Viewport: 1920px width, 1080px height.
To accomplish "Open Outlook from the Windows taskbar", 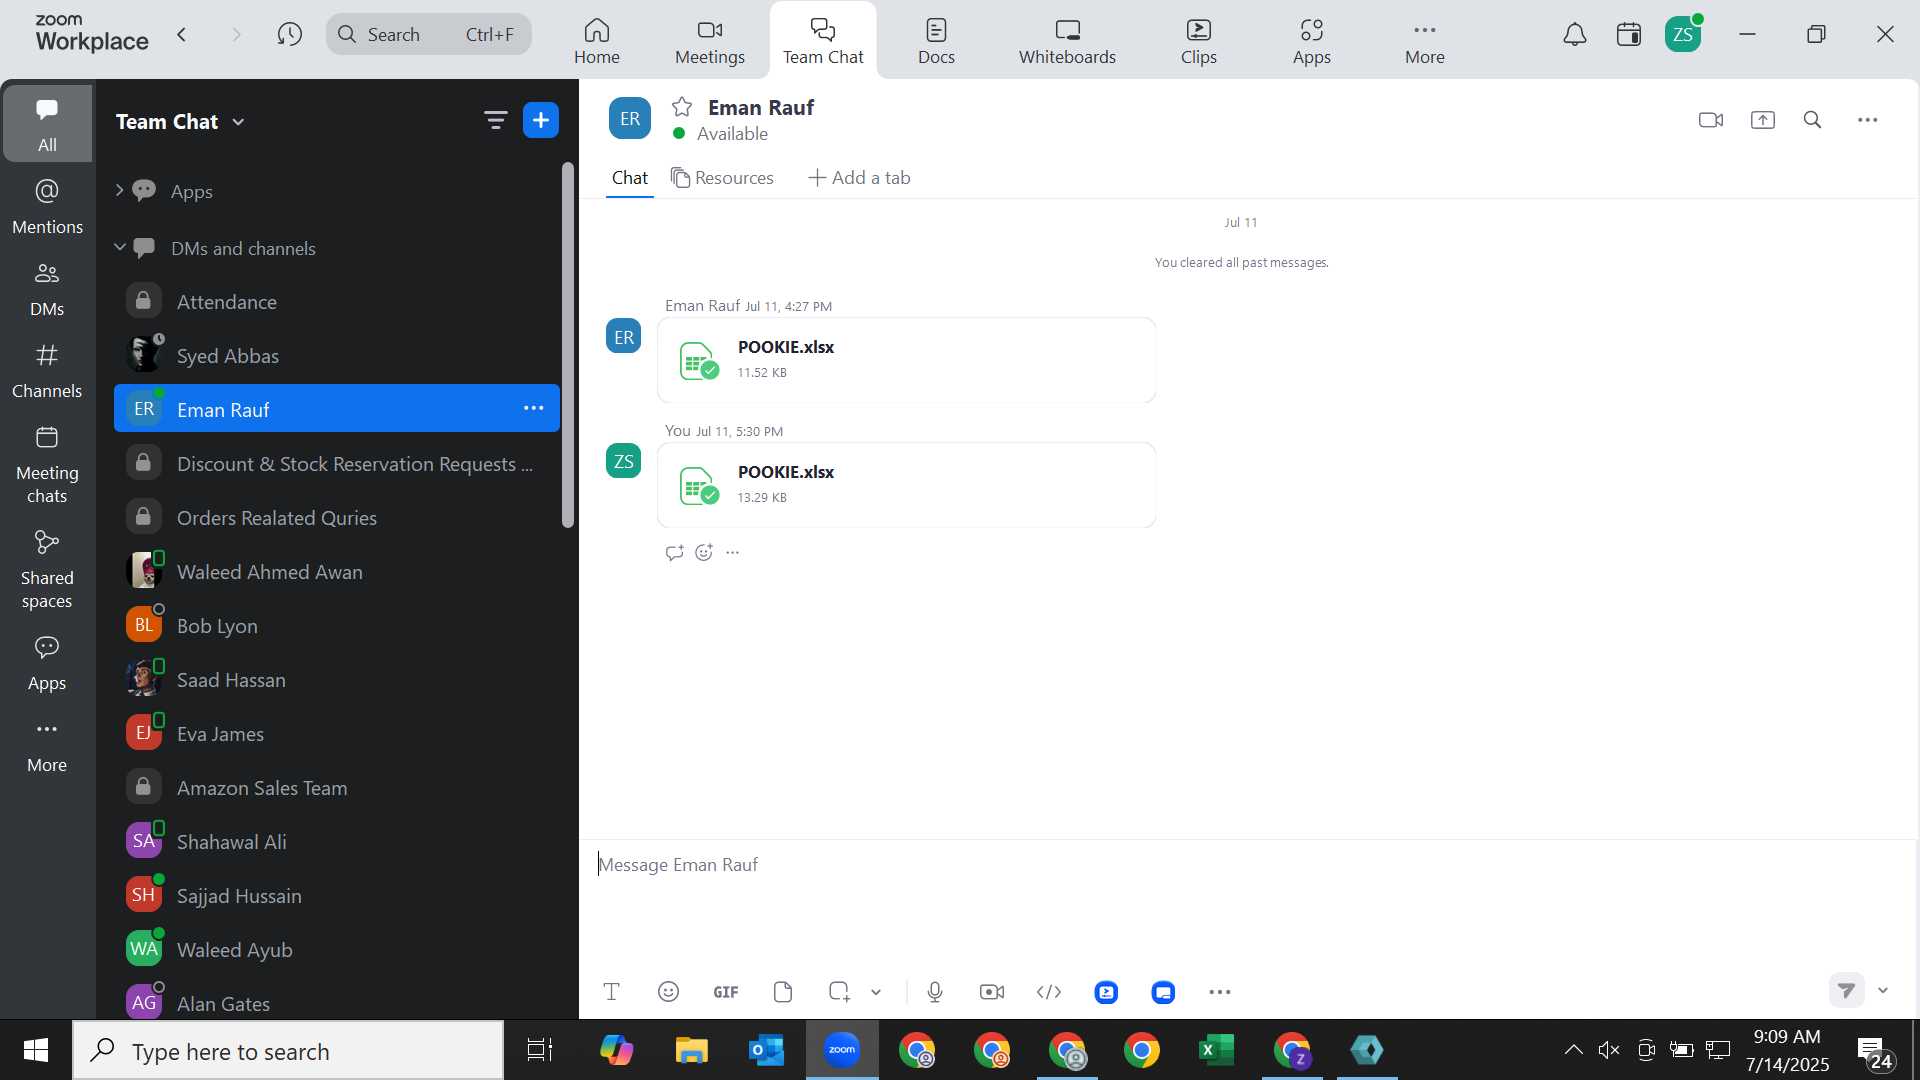I will point(767,1050).
